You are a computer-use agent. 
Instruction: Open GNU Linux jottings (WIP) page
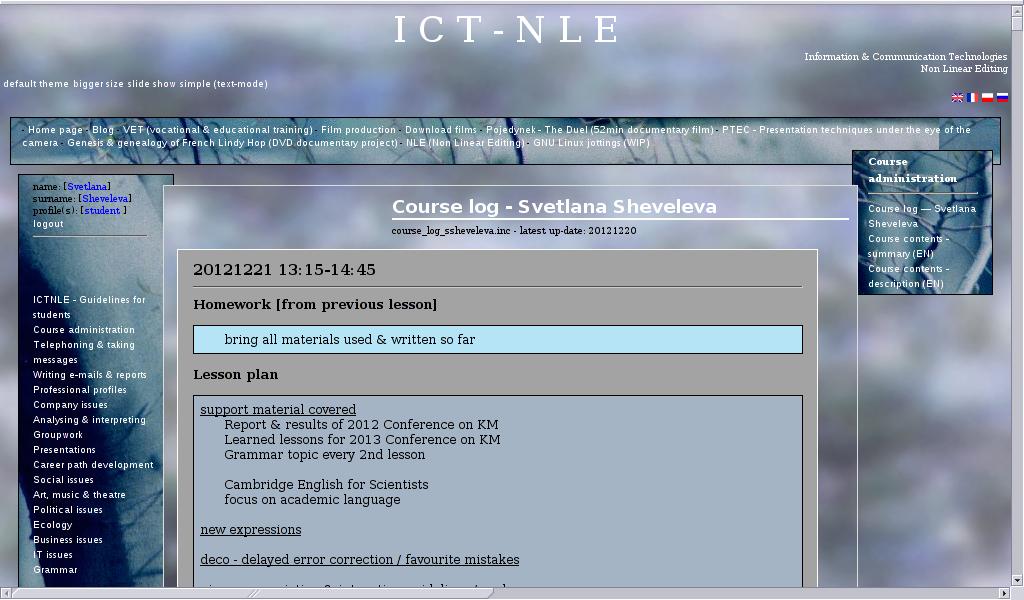click(591, 143)
